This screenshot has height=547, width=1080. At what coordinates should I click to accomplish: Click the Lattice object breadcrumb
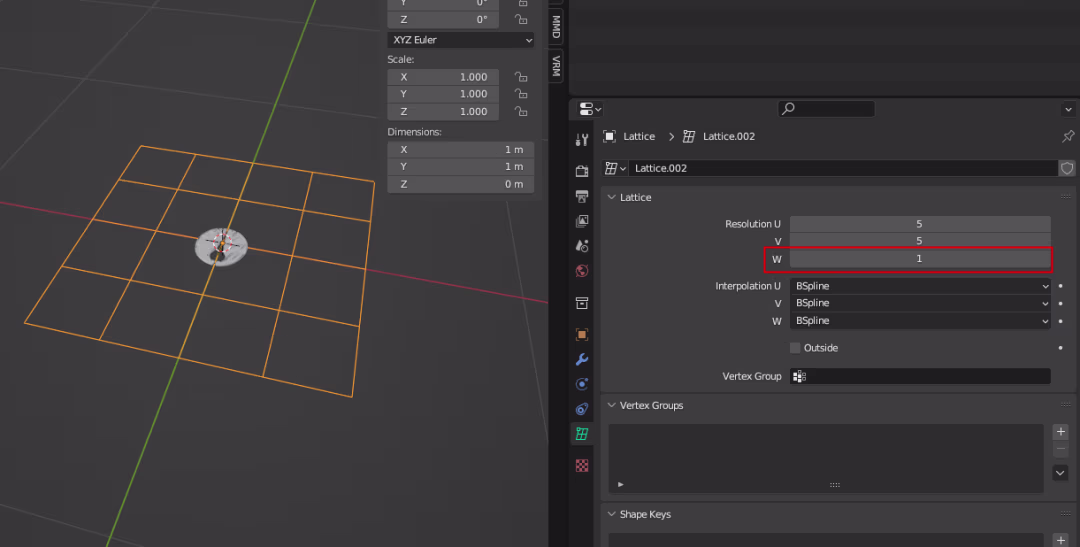(638, 136)
